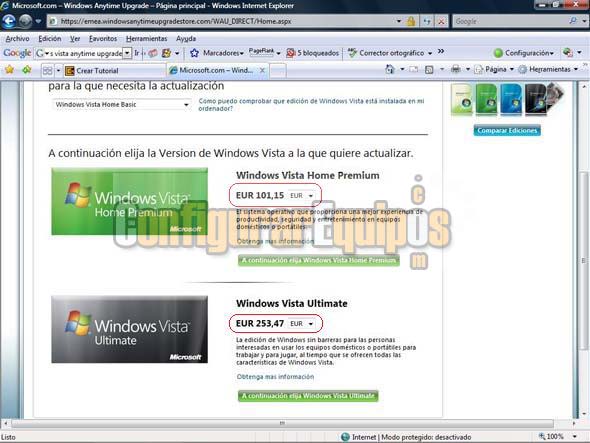Screen dimensions: 590x443
Task: Open the EUR currency dropdown for Home Premium
Action: 302,196
